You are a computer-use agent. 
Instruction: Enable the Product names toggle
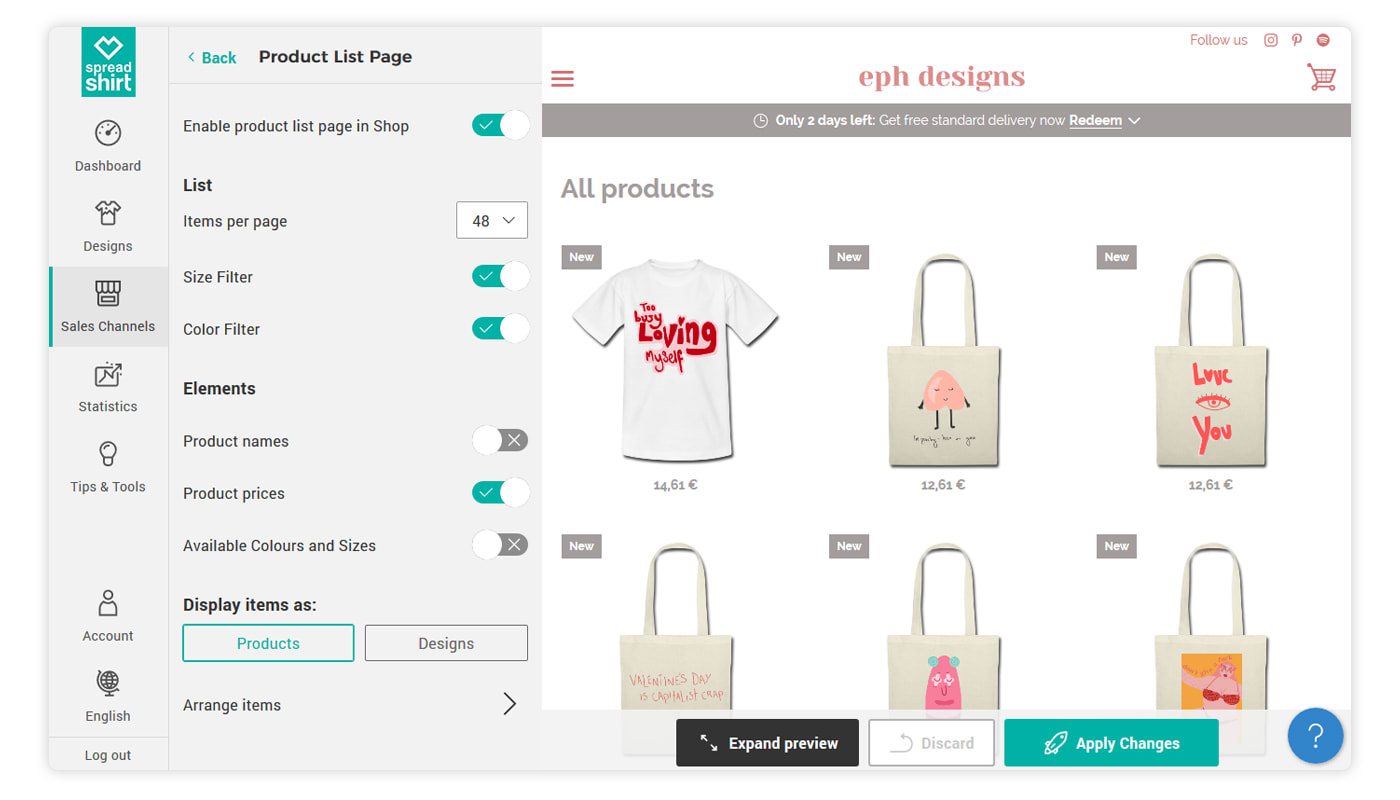pyautogui.click(x=500, y=441)
